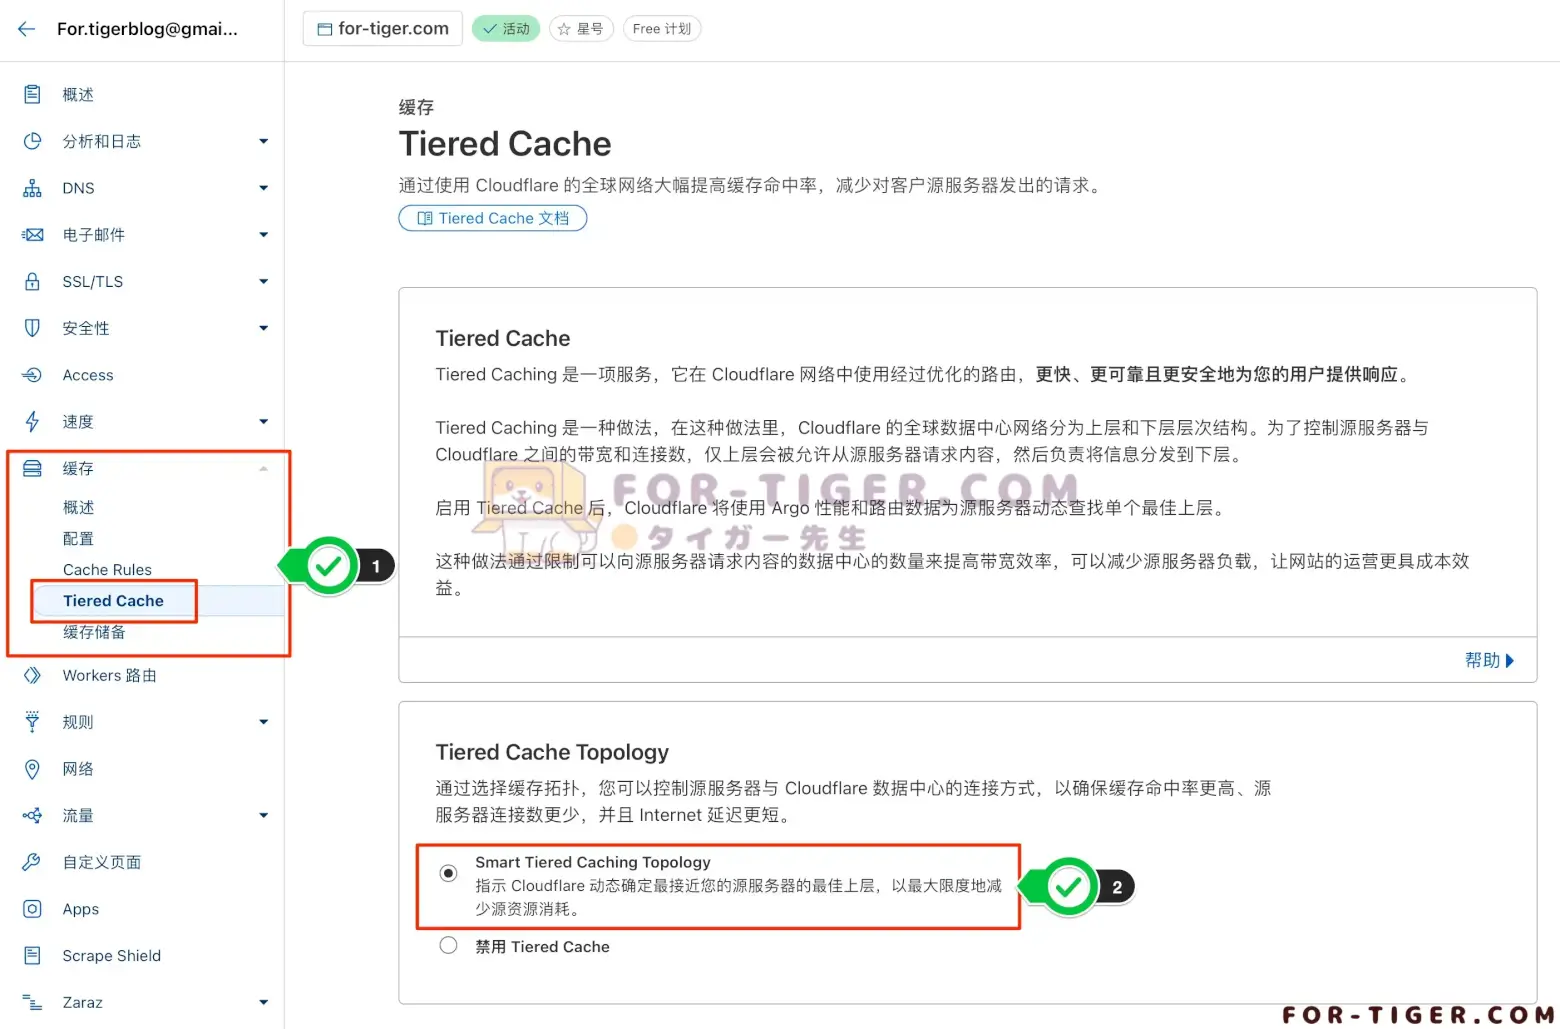Screen dimensions: 1560x1029
Task: Click the security shield icon next to 安全性
Action: coord(32,328)
